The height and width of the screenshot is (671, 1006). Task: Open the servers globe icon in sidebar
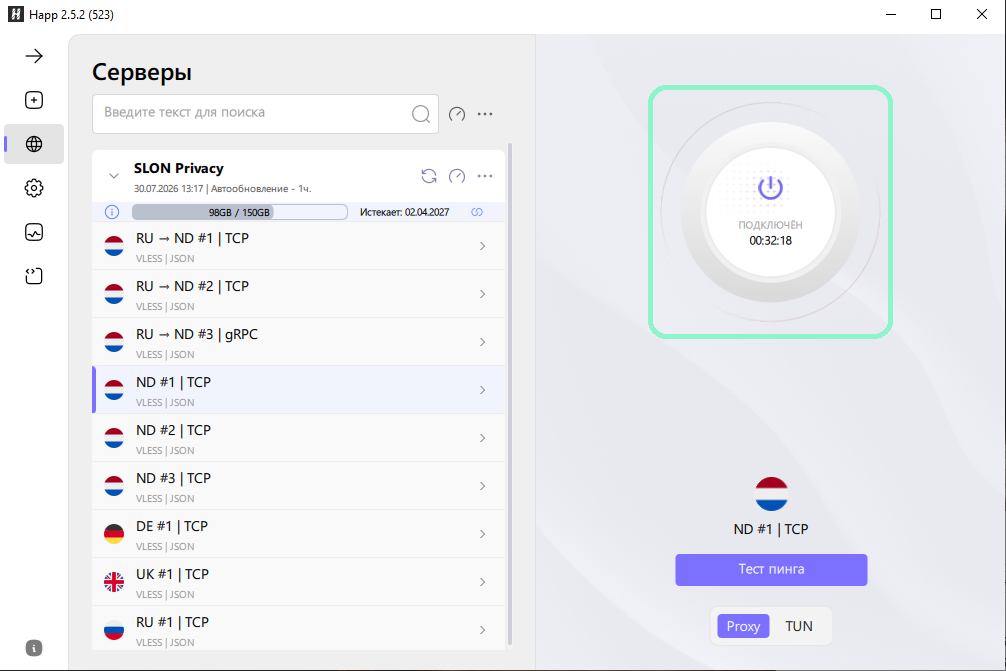pyautogui.click(x=34, y=144)
